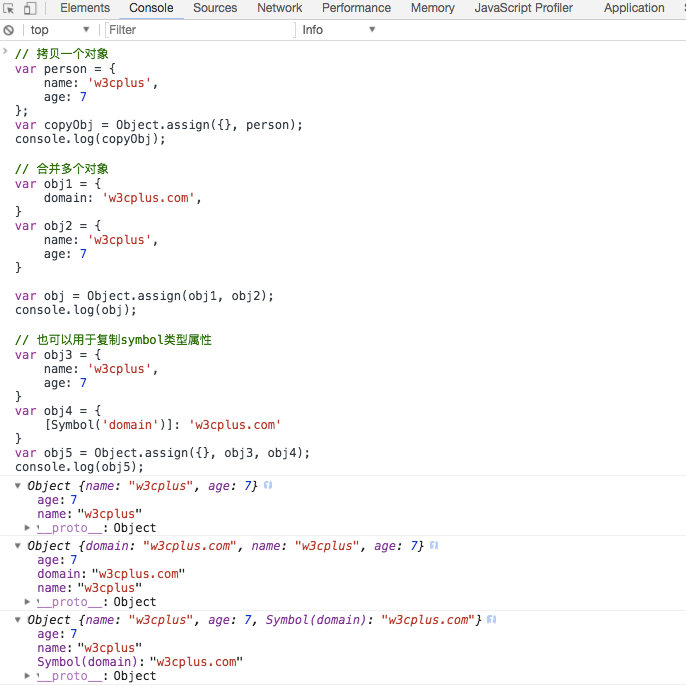
Task: Click the comment // 合并多个对象
Action: tap(62, 169)
